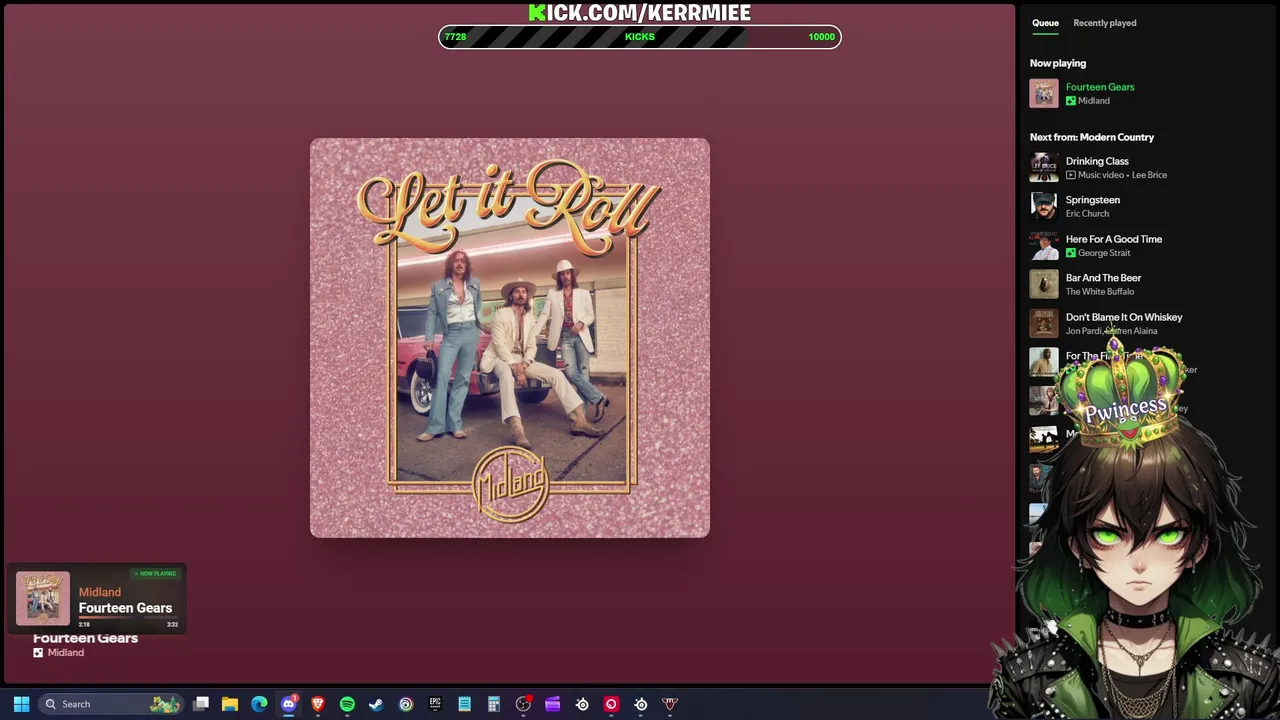Screen dimensions: 1280x720
Task: Click the Let It Roll album cover
Action: [x=510, y=338]
